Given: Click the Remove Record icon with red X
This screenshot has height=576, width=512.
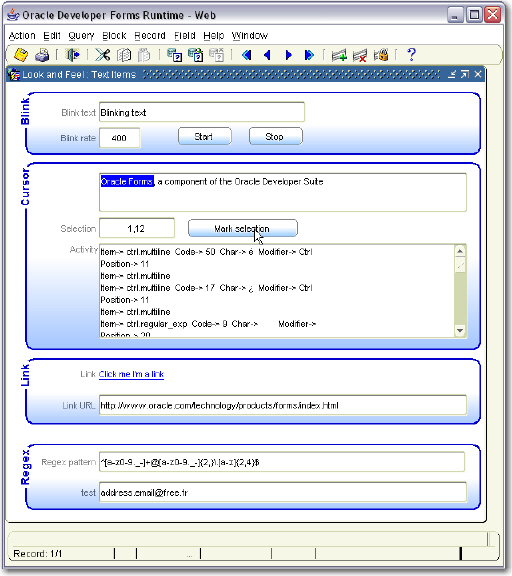Looking at the screenshot, I should point(360,55).
